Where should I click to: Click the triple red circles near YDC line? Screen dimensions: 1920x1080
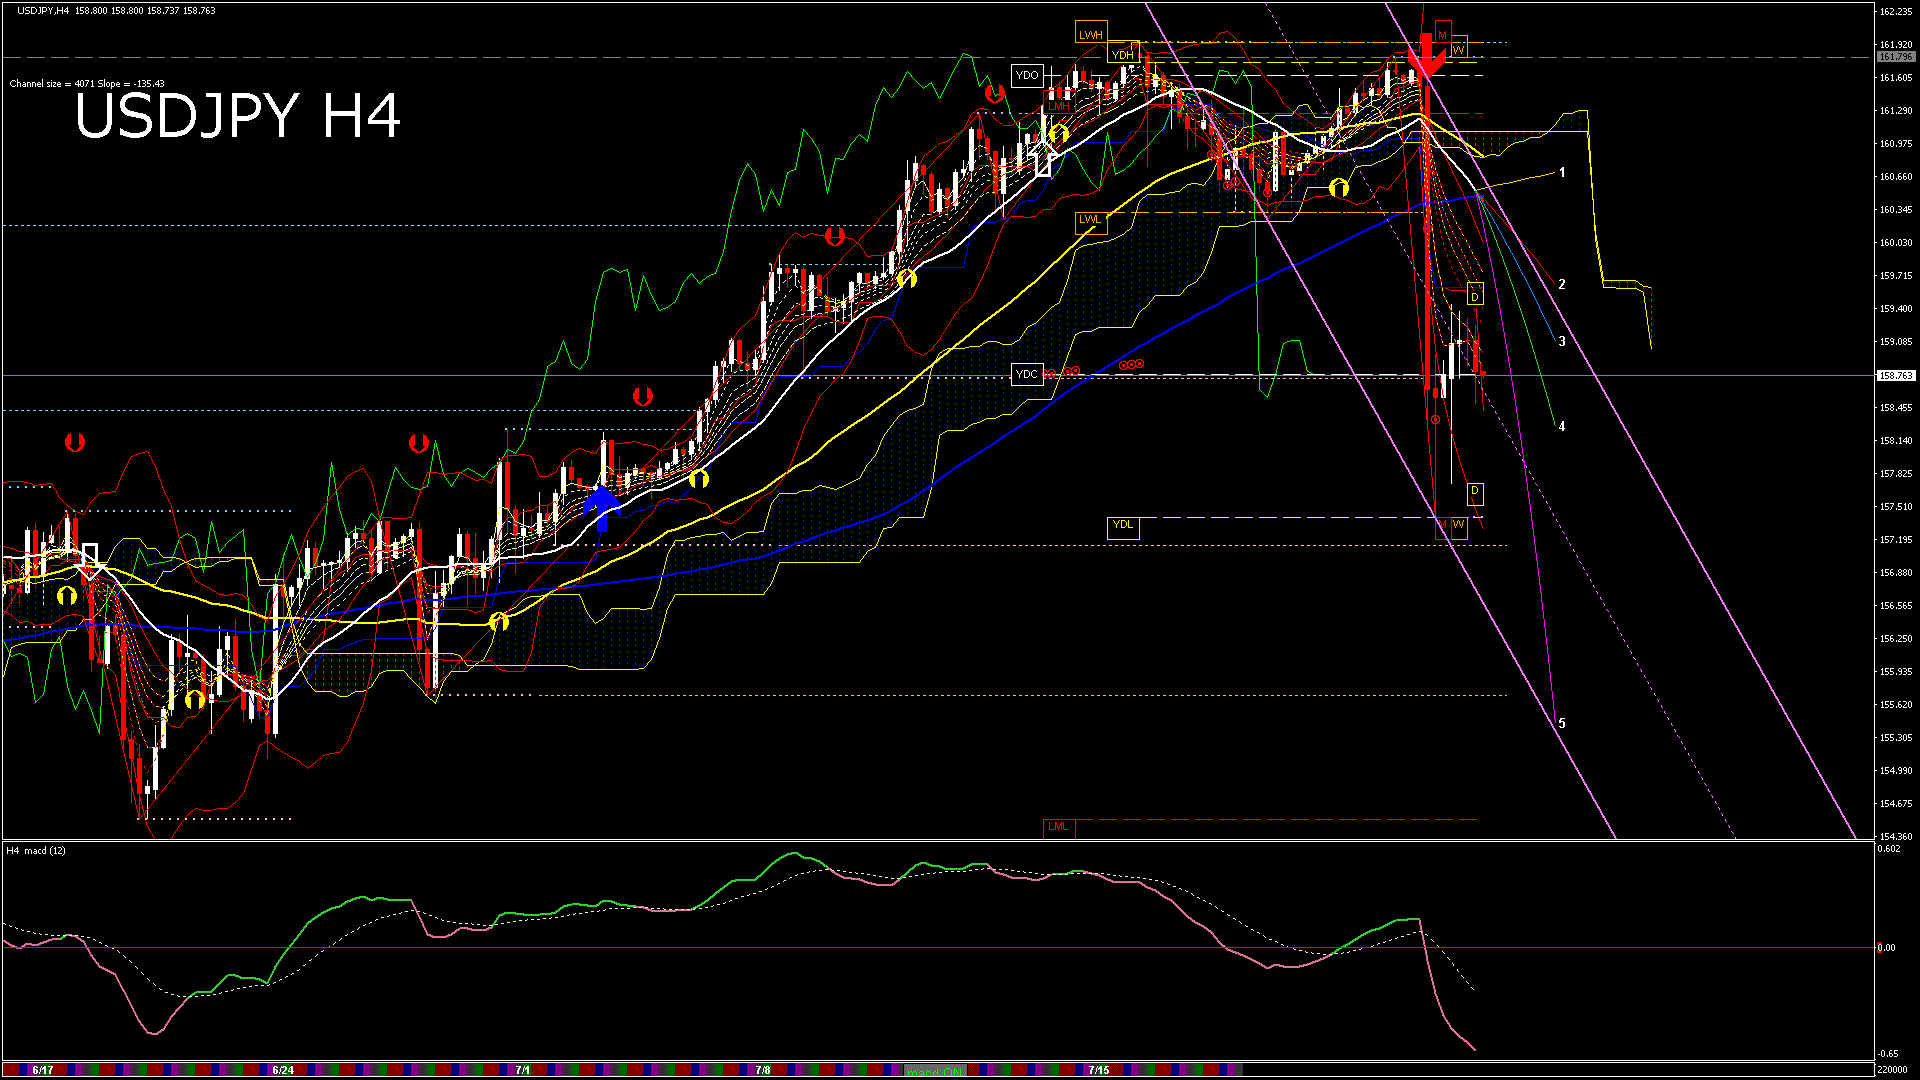pyautogui.click(x=1131, y=365)
